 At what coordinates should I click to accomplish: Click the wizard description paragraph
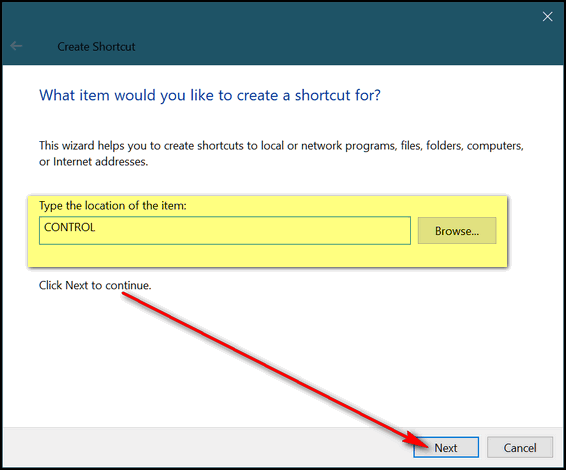point(281,153)
